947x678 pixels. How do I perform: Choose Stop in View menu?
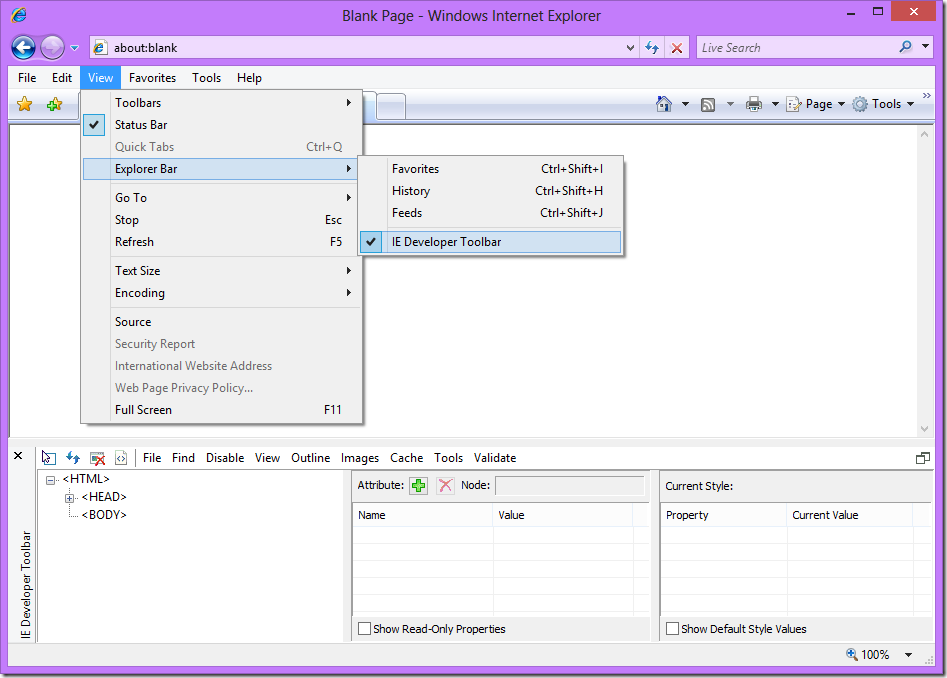(x=222, y=220)
